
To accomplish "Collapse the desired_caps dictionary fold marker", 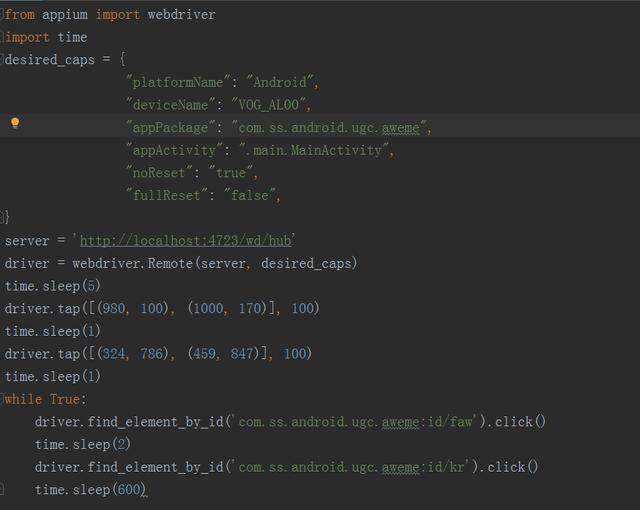I will tap(2, 60).
